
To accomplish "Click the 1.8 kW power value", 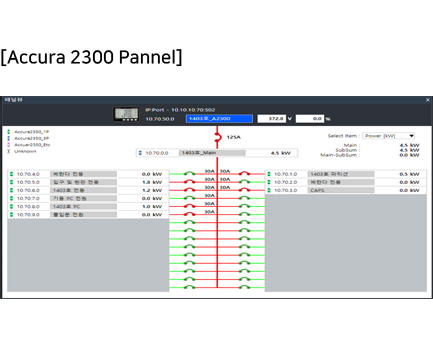I will [x=152, y=182].
